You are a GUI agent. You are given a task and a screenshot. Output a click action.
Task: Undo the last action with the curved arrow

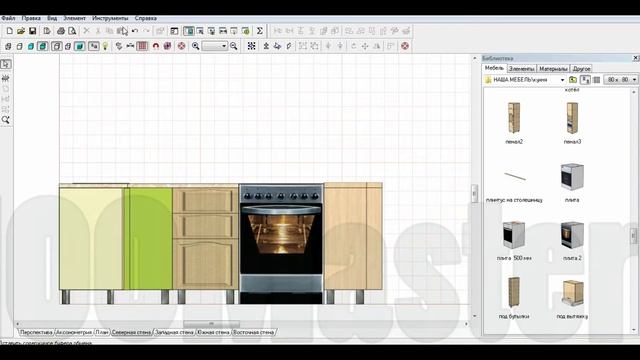tap(135, 31)
